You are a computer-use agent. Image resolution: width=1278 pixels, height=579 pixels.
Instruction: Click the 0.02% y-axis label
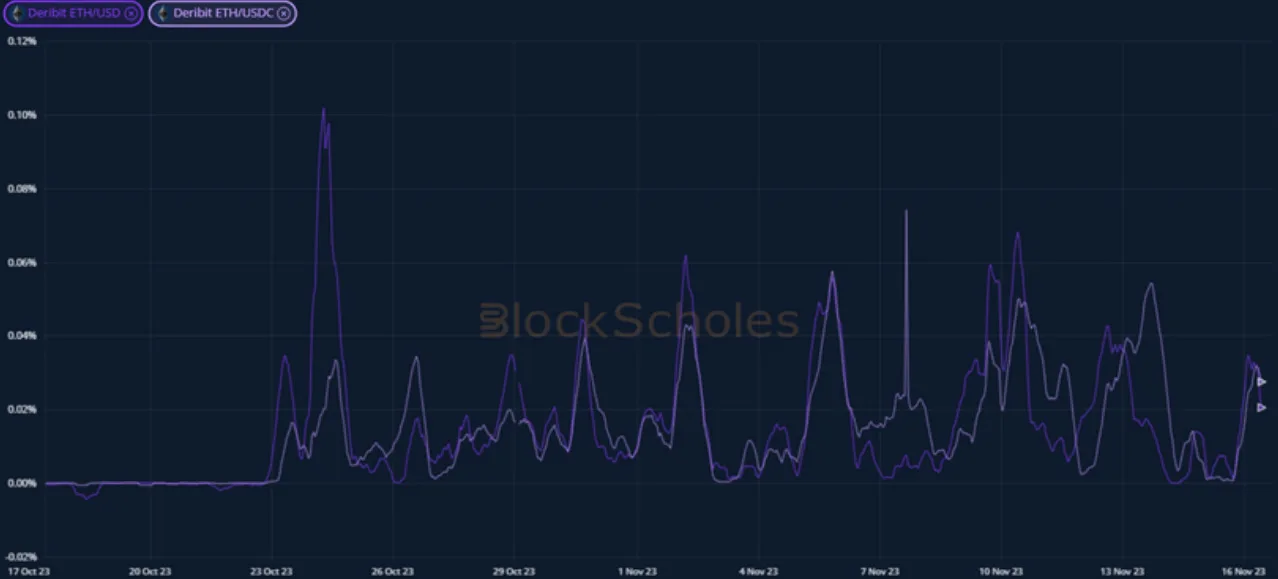(x=21, y=410)
